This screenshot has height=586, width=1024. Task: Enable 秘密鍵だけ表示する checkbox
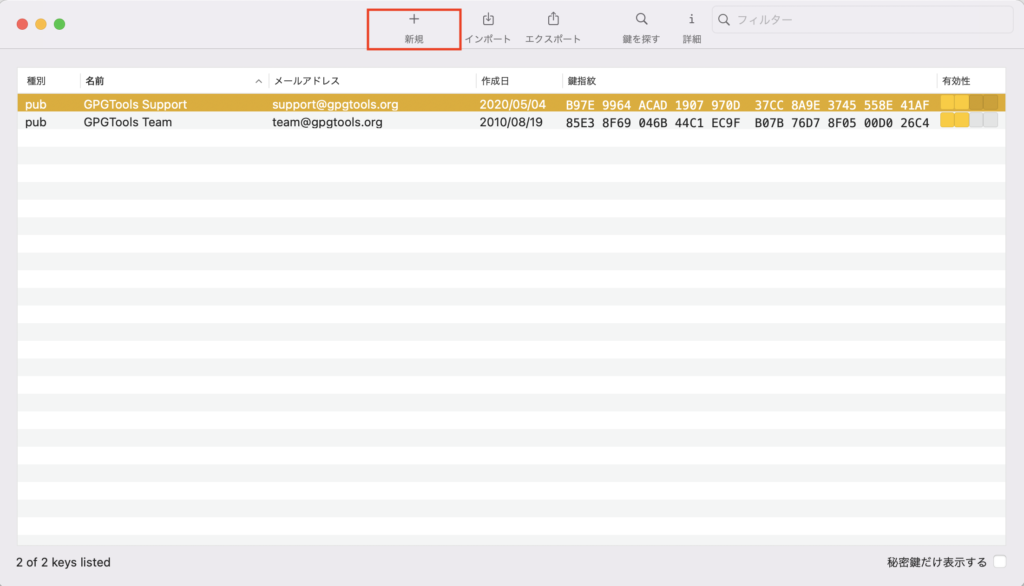pos(1000,562)
